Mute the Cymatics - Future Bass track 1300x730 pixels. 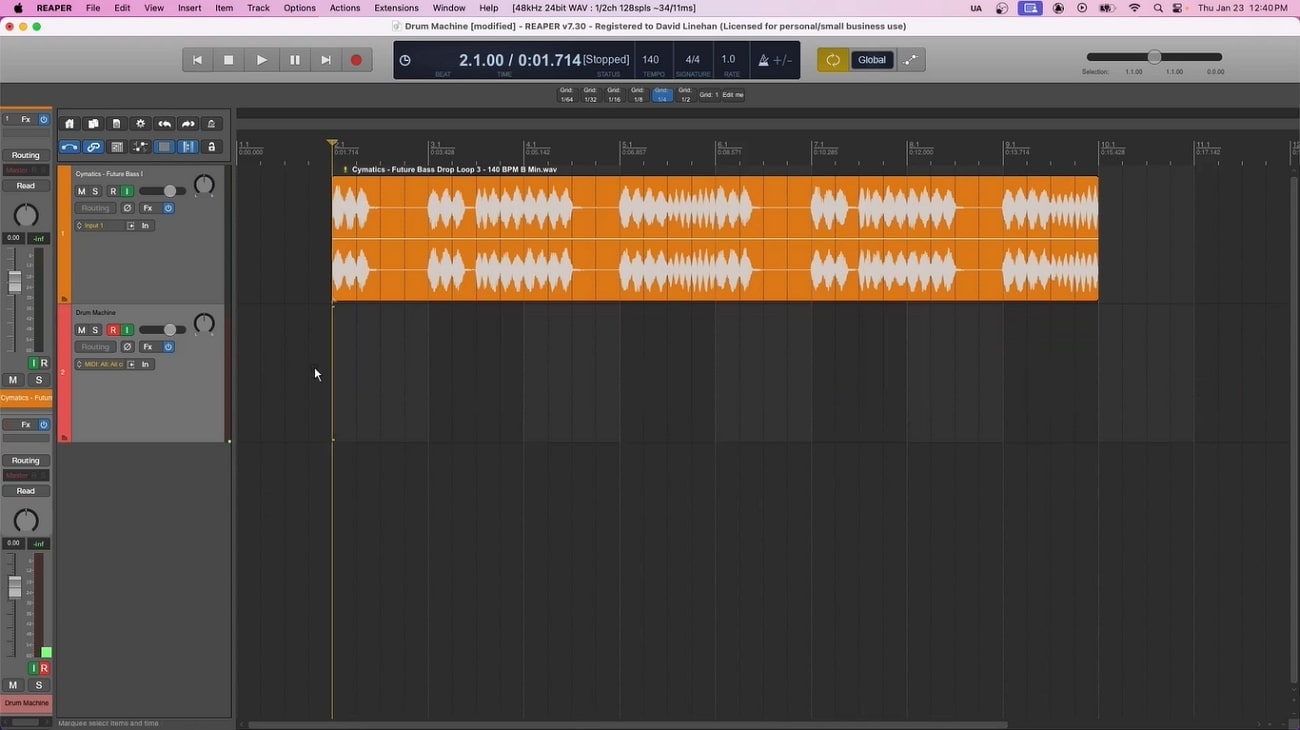(82, 191)
